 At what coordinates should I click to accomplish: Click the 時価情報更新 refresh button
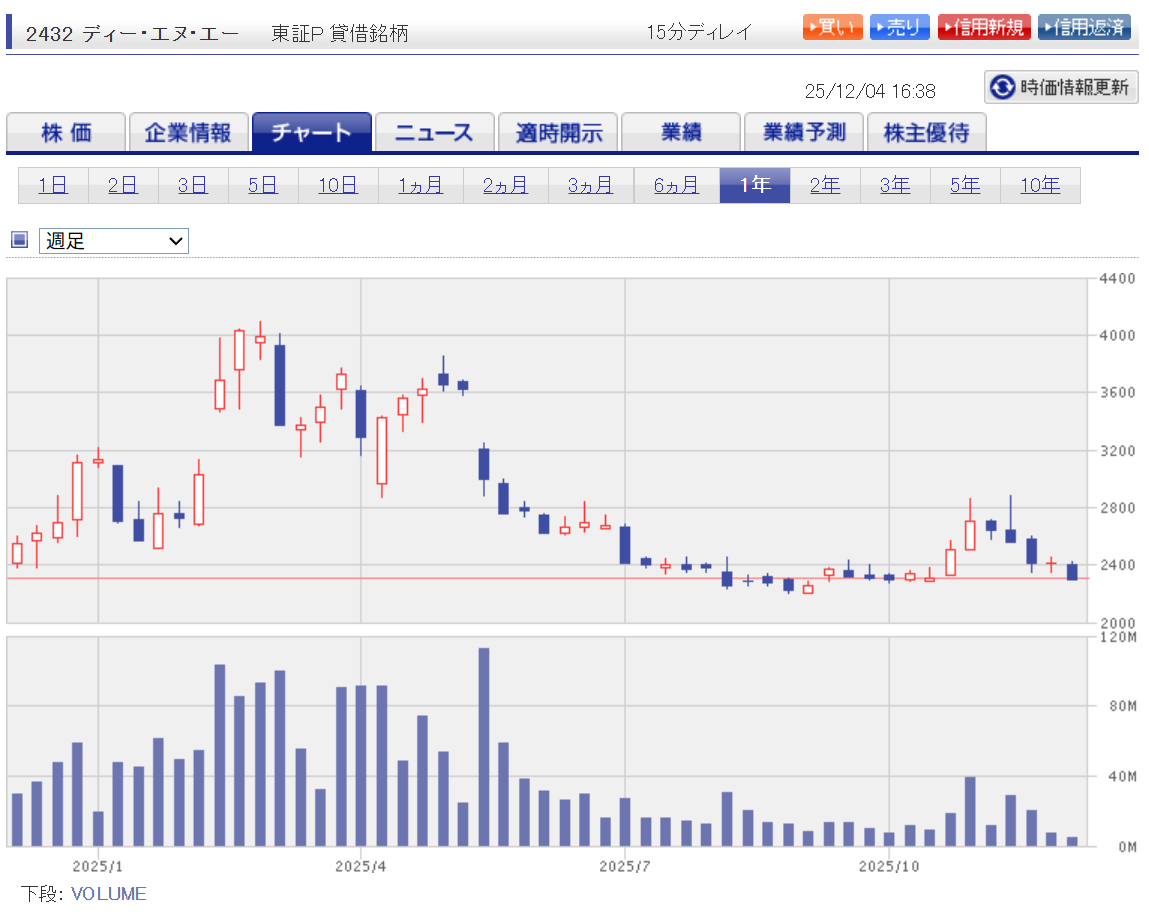[1061, 88]
